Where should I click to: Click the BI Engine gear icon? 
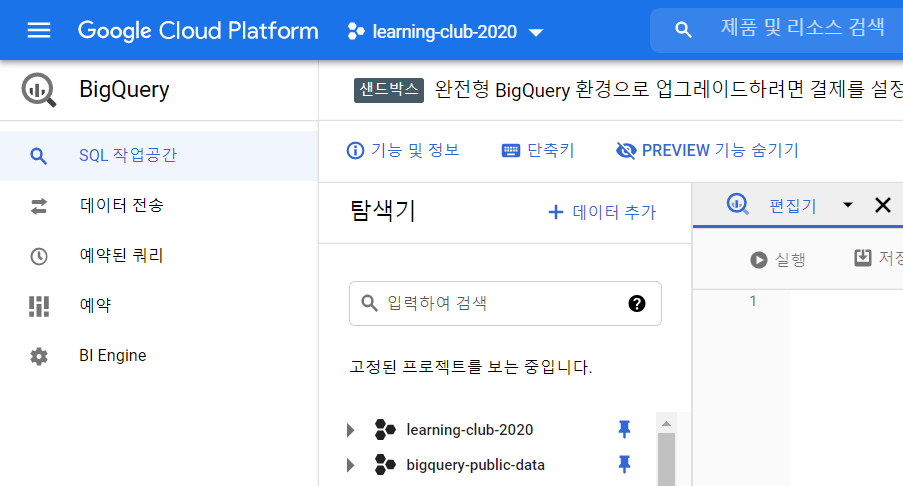39,356
